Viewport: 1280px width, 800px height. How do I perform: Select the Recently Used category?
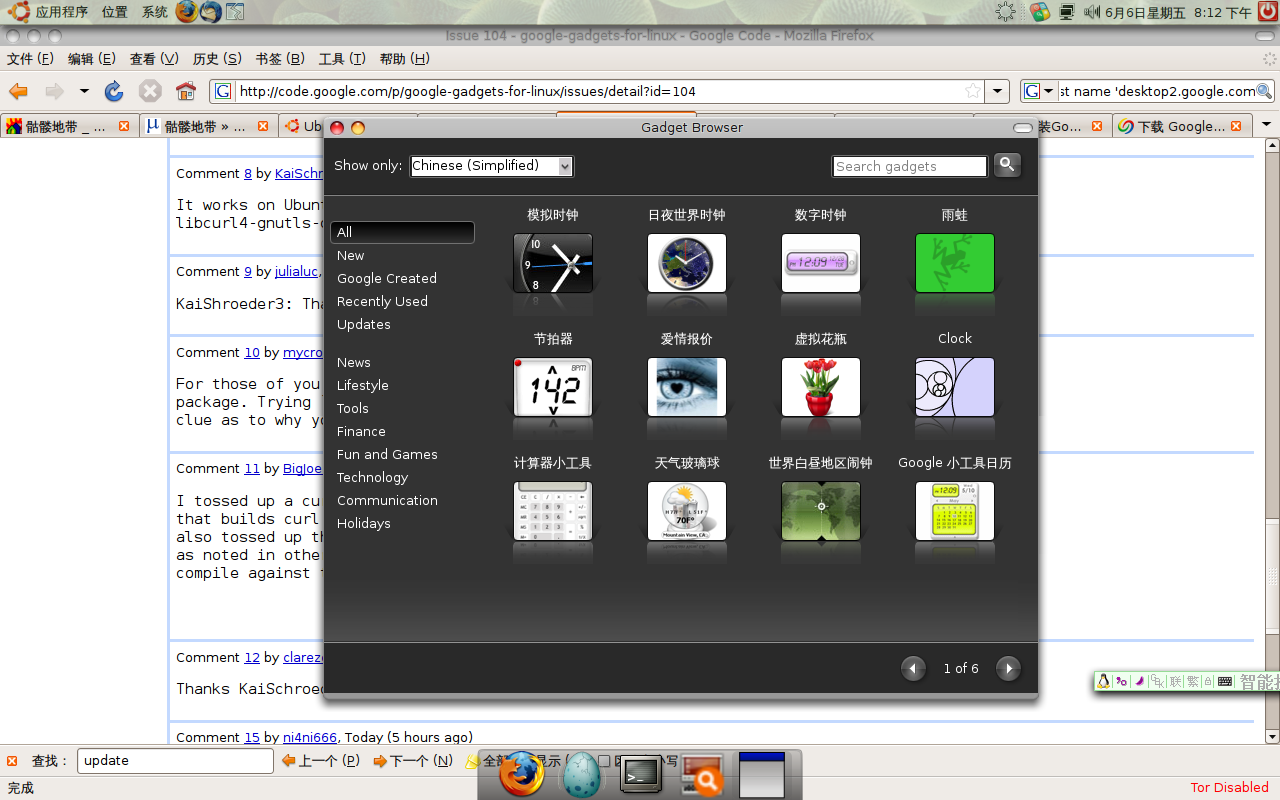[382, 301]
